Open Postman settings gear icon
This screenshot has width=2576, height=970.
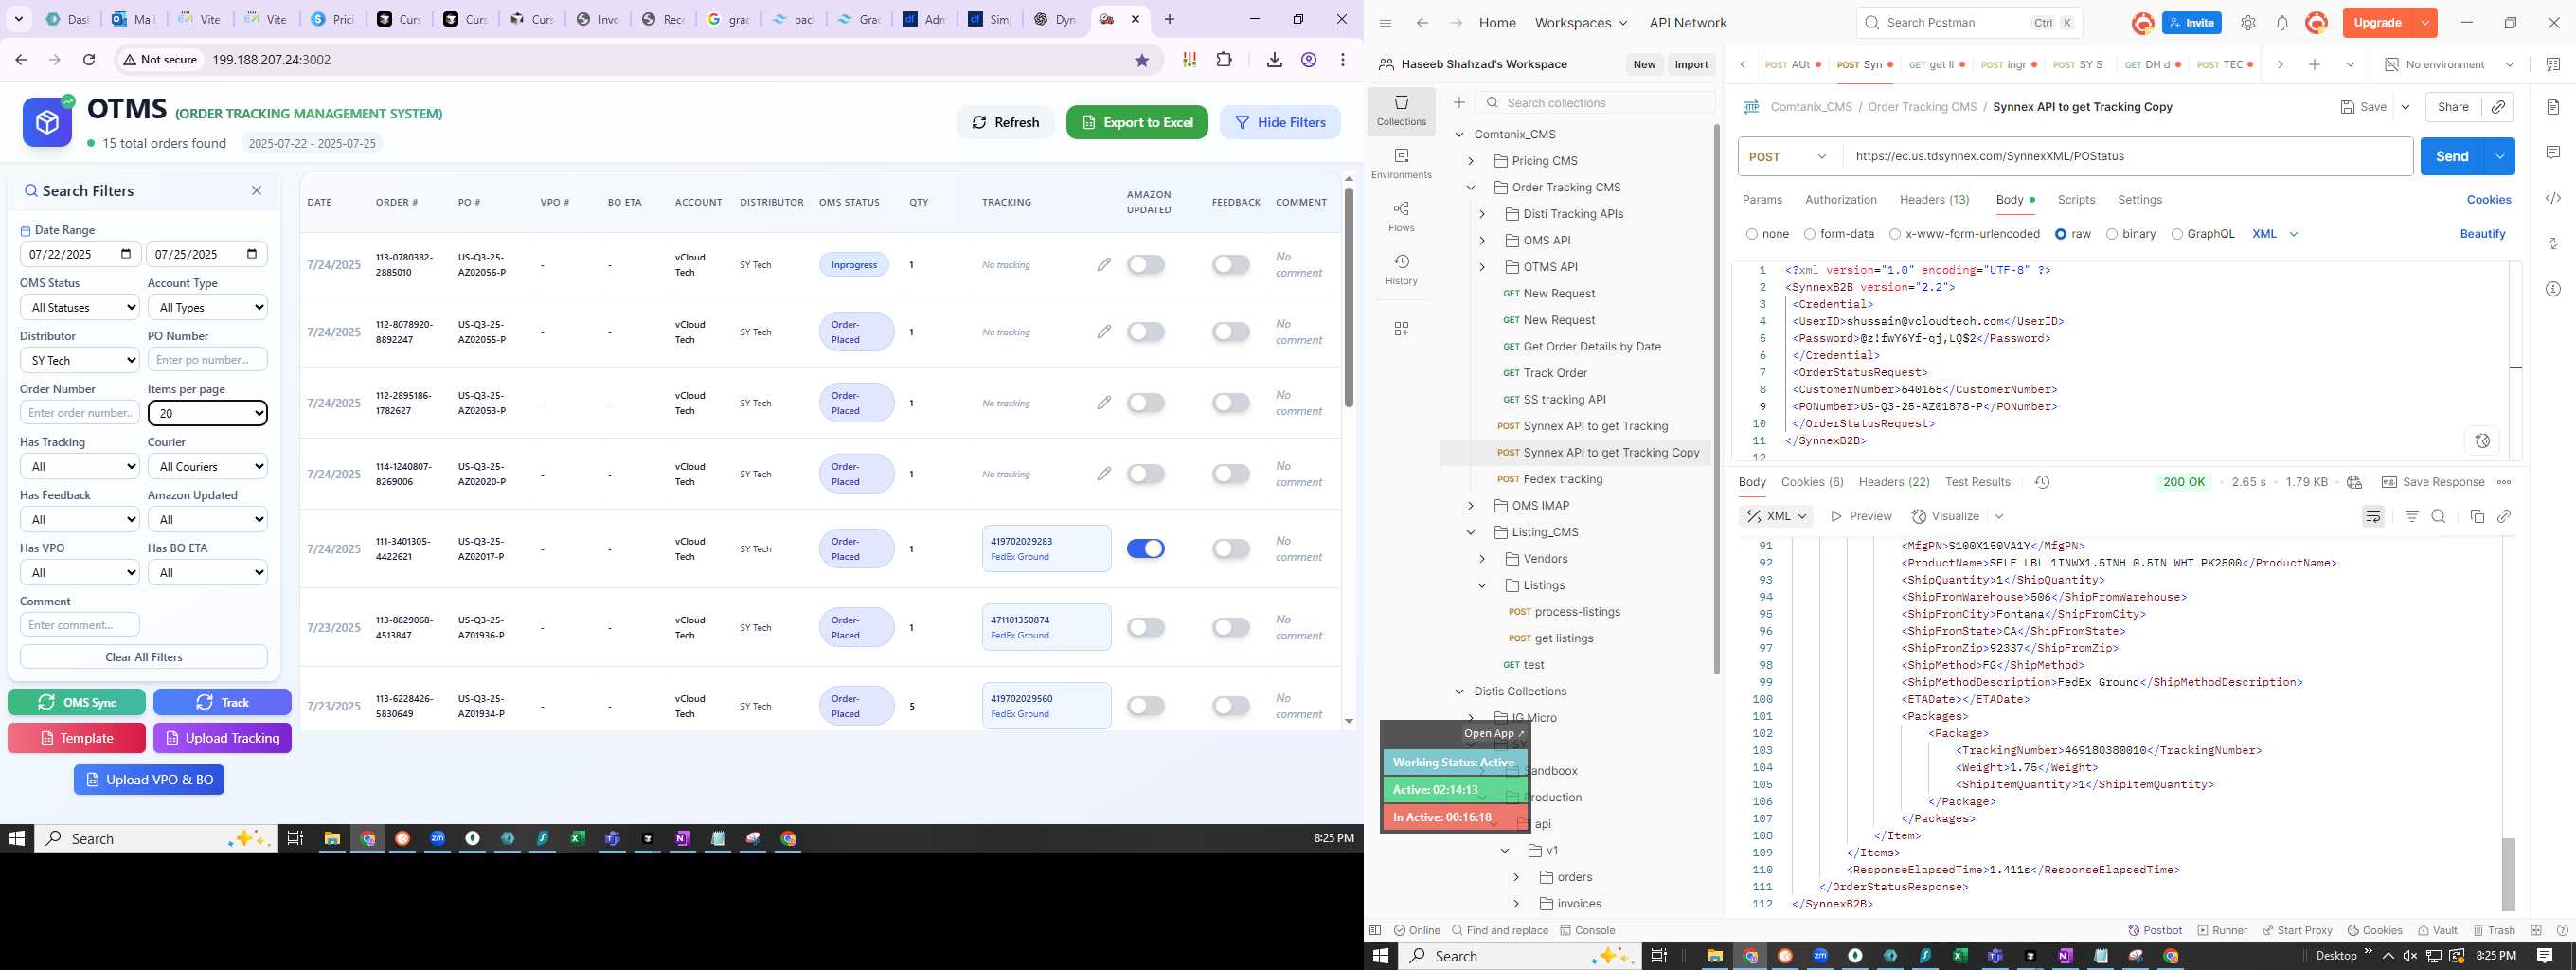point(2248,23)
